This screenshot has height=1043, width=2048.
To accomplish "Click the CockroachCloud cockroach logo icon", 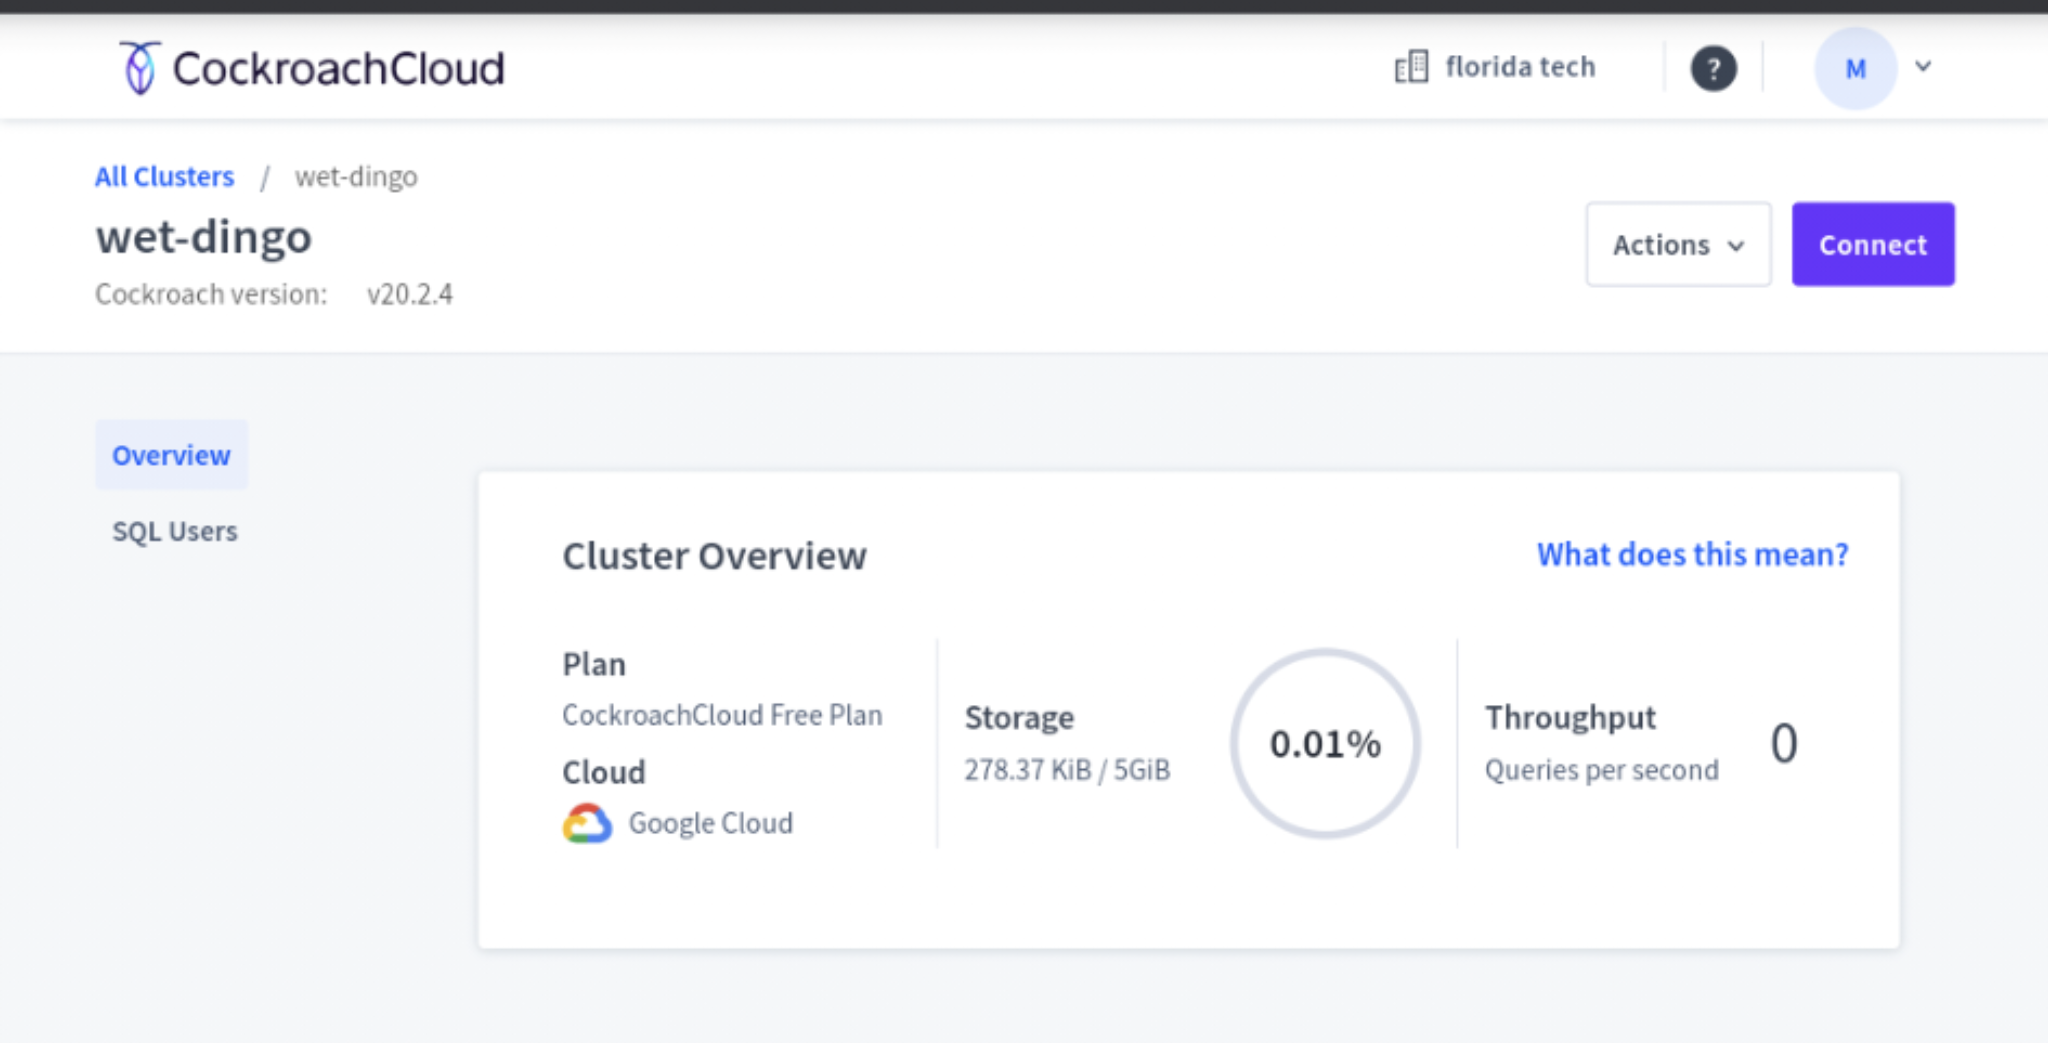I will [140, 68].
